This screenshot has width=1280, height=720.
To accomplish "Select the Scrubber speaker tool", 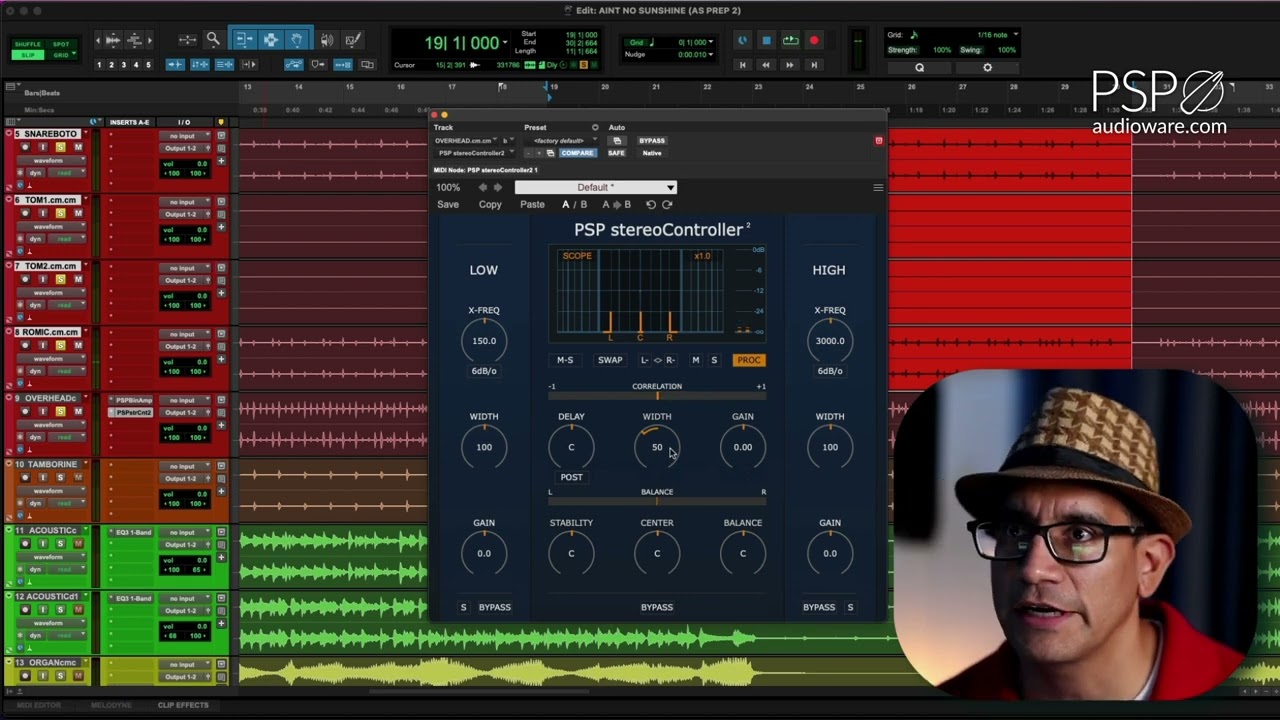I will coord(327,40).
